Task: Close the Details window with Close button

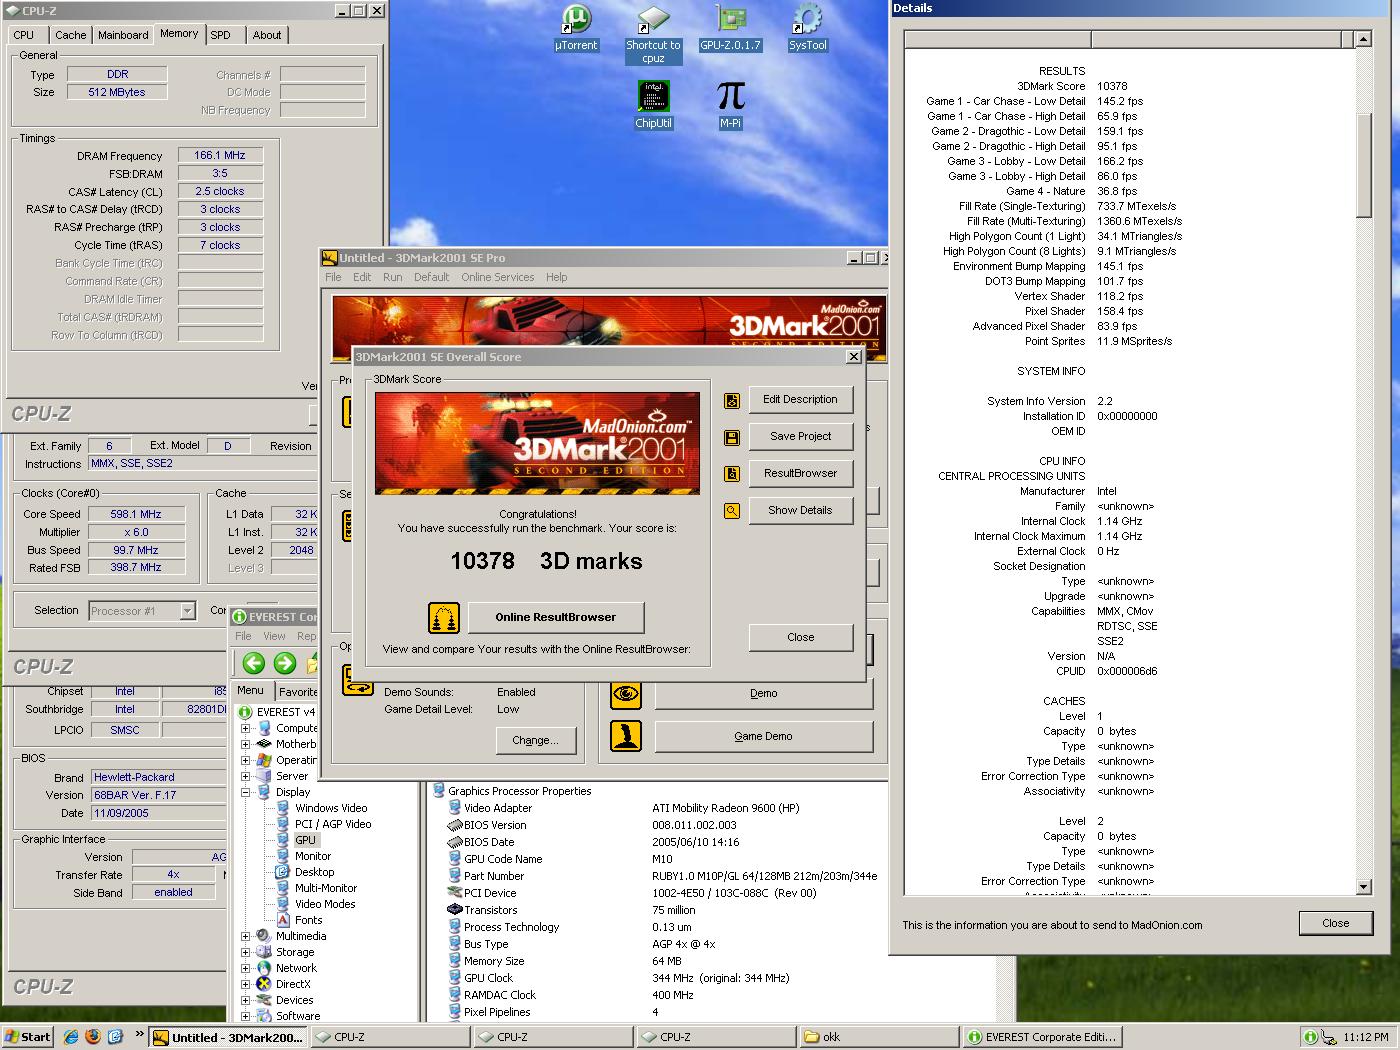Action: pyautogui.click(x=1335, y=923)
